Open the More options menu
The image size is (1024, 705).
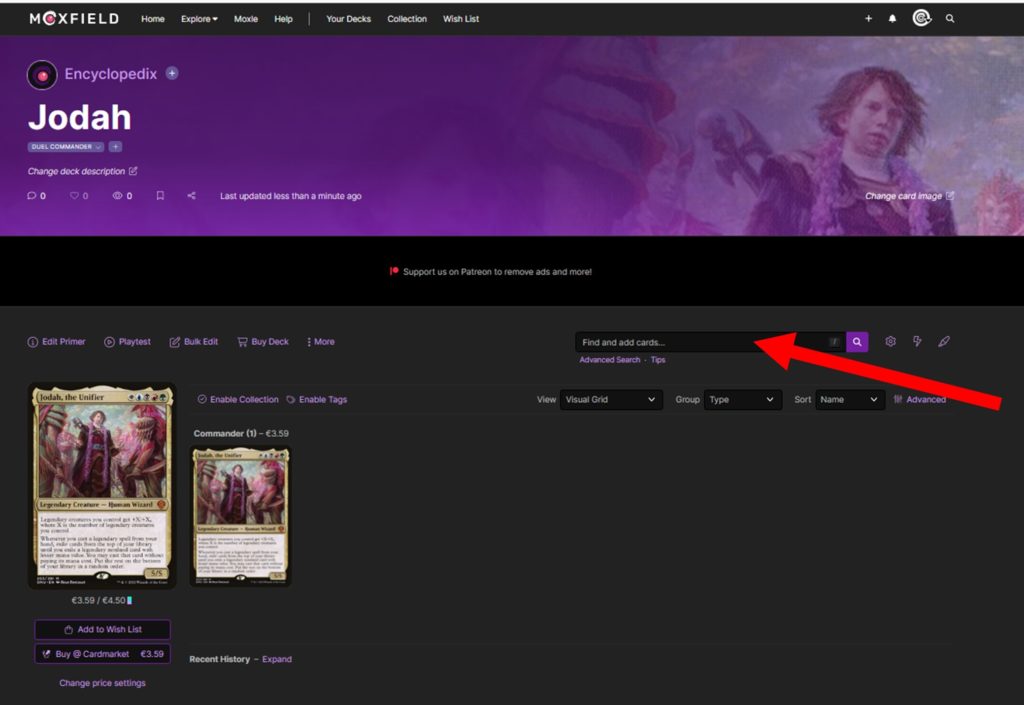[320, 341]
